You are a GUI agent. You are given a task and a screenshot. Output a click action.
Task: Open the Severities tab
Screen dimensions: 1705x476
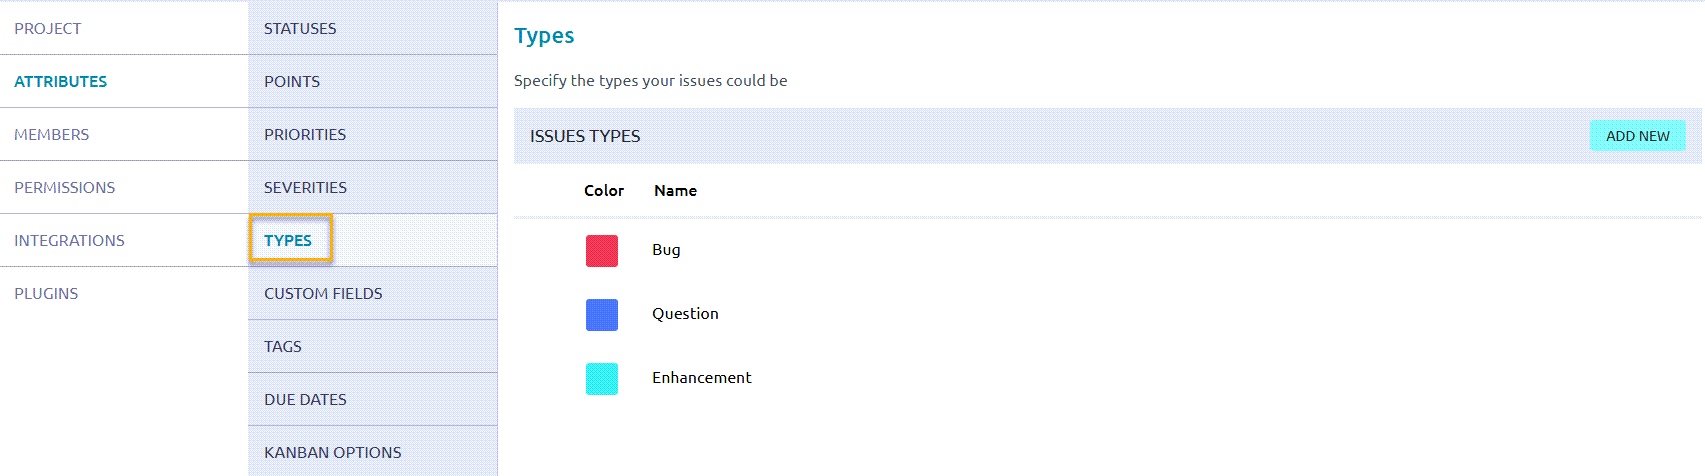305,187
